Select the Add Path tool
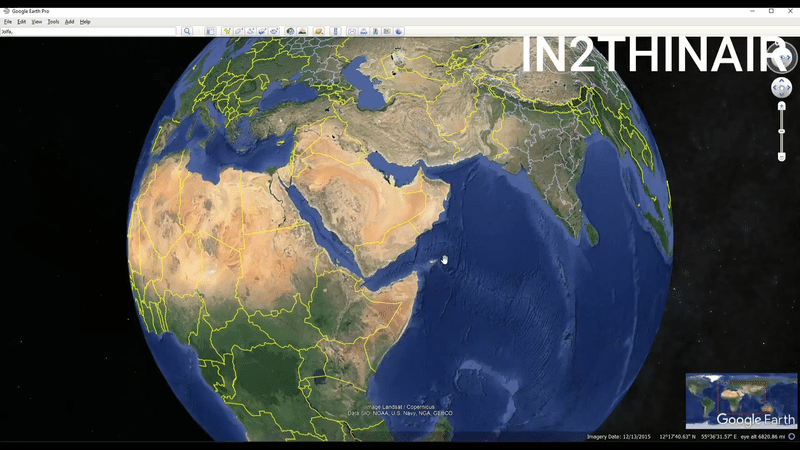This screenshot has height=450, width=800. [251, 31]
